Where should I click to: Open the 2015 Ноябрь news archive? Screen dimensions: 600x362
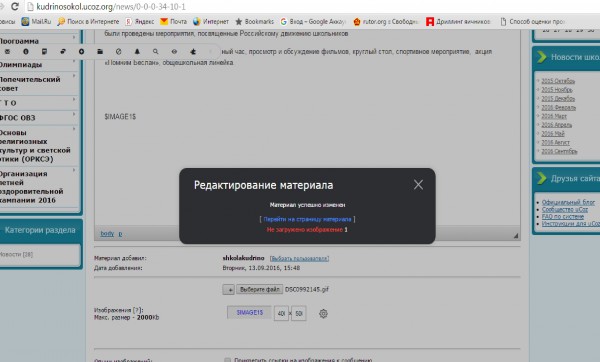(x=557, y=90)
